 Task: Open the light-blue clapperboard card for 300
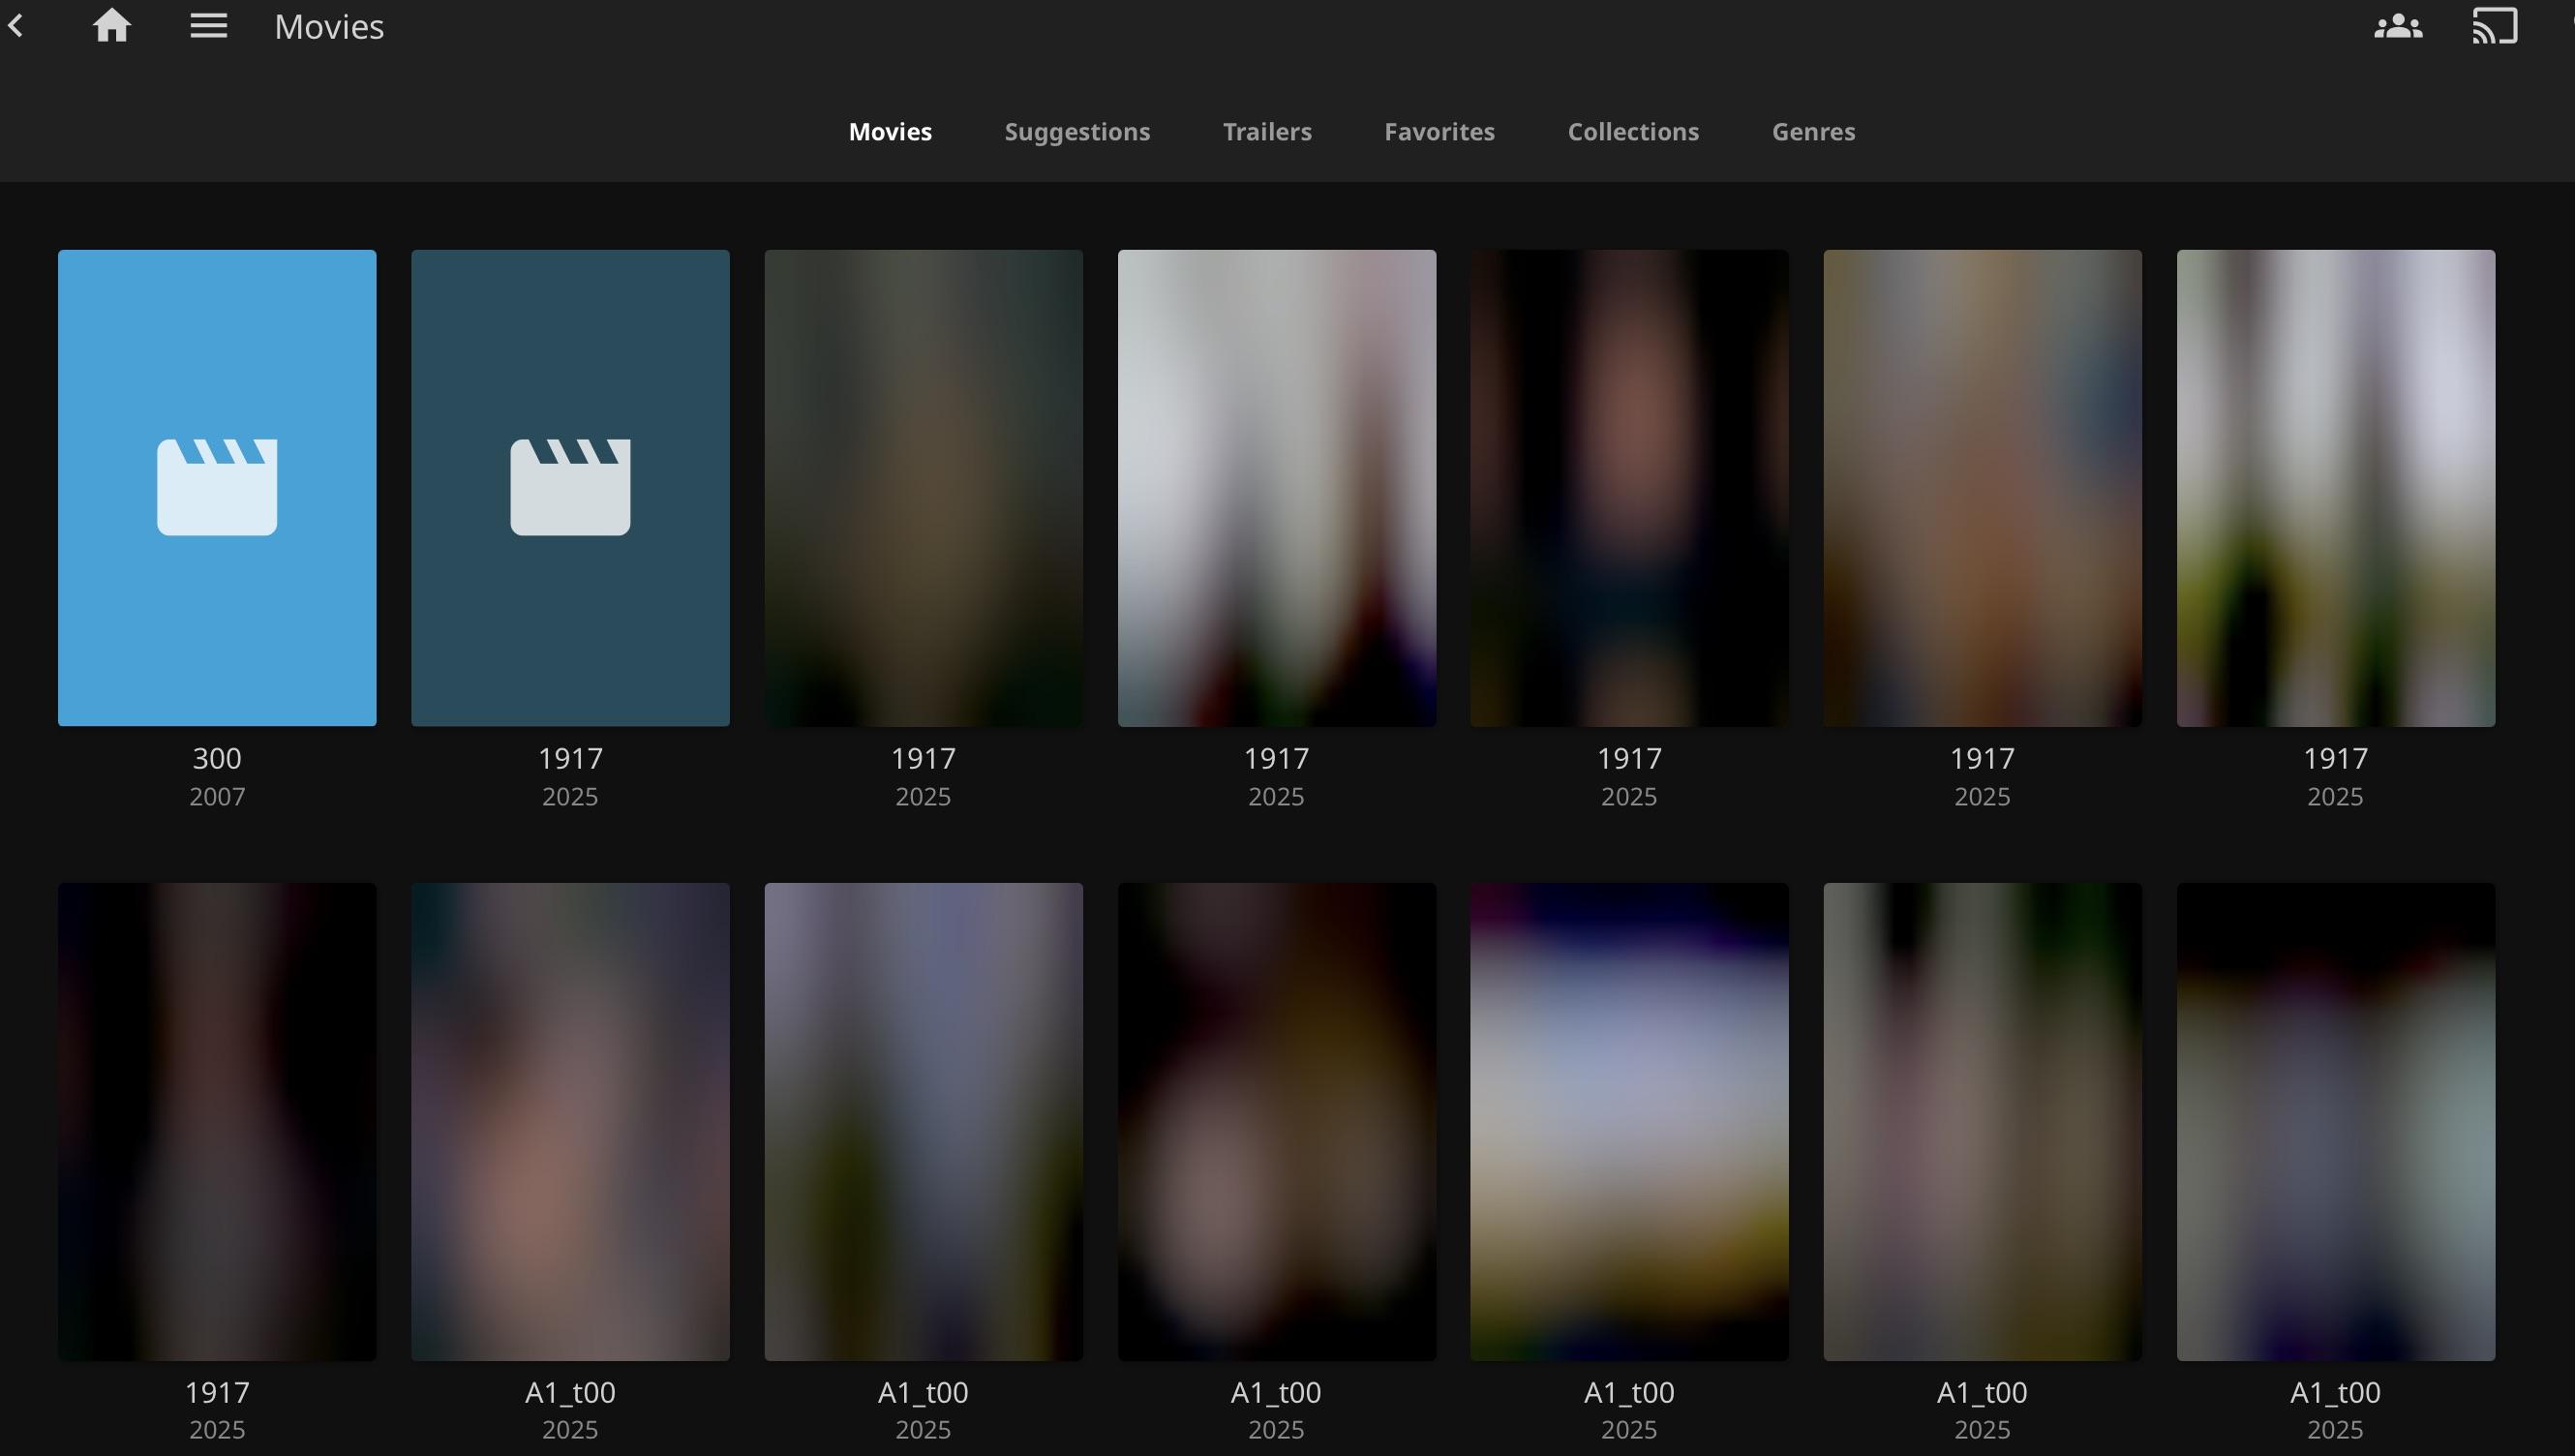click(x=217, y=488)
